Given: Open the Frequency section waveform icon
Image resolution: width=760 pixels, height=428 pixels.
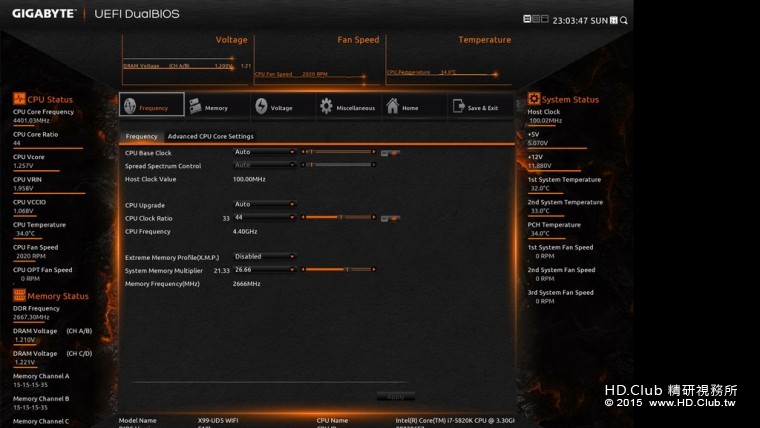Looking at the screenshot, I should click(130, 106).
